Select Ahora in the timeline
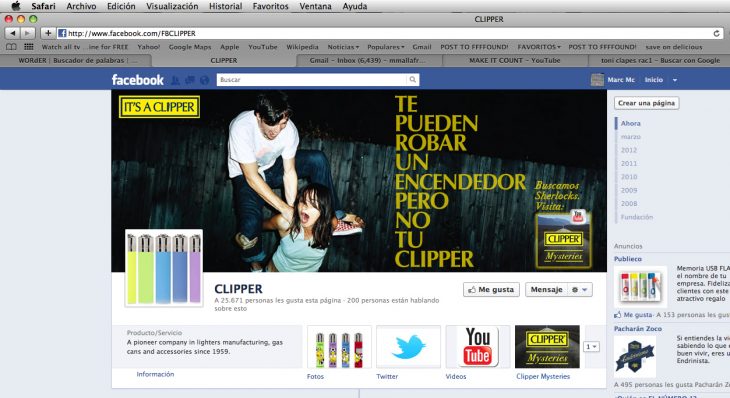The width and height of the screenshot is (730, 398). click(x=630, y=123)
